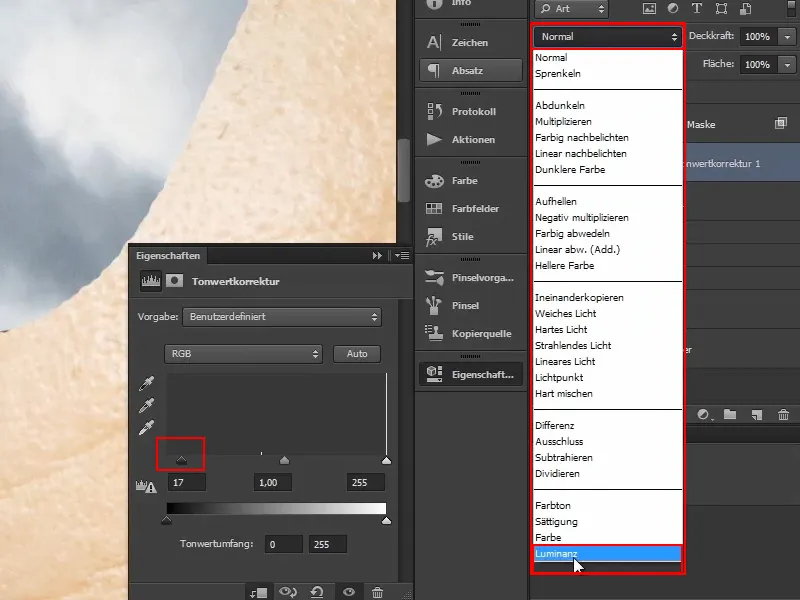Delete layer with trash icon in layers panel
800x600 pixels.
[784, 415]
